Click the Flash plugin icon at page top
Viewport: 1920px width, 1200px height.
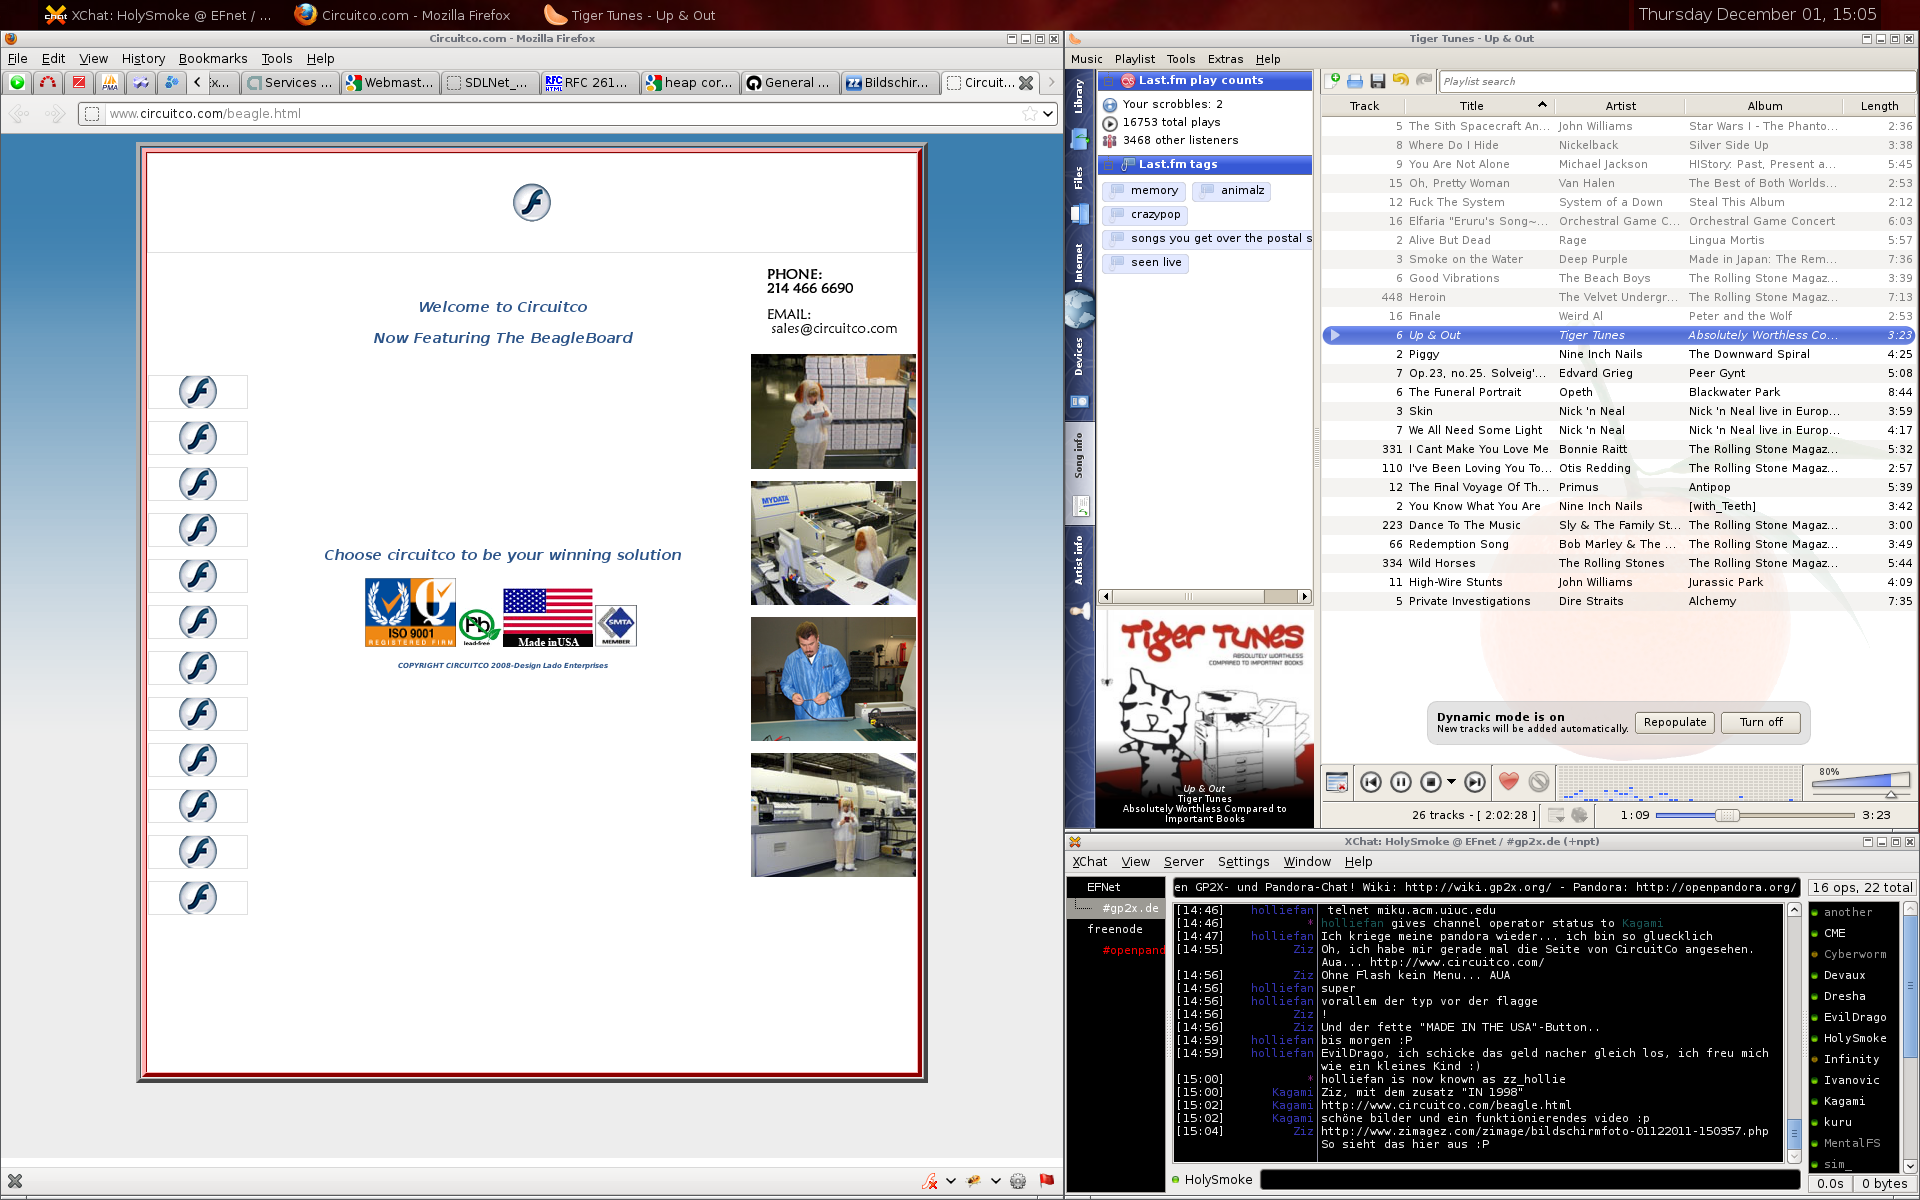click(531, 203)
